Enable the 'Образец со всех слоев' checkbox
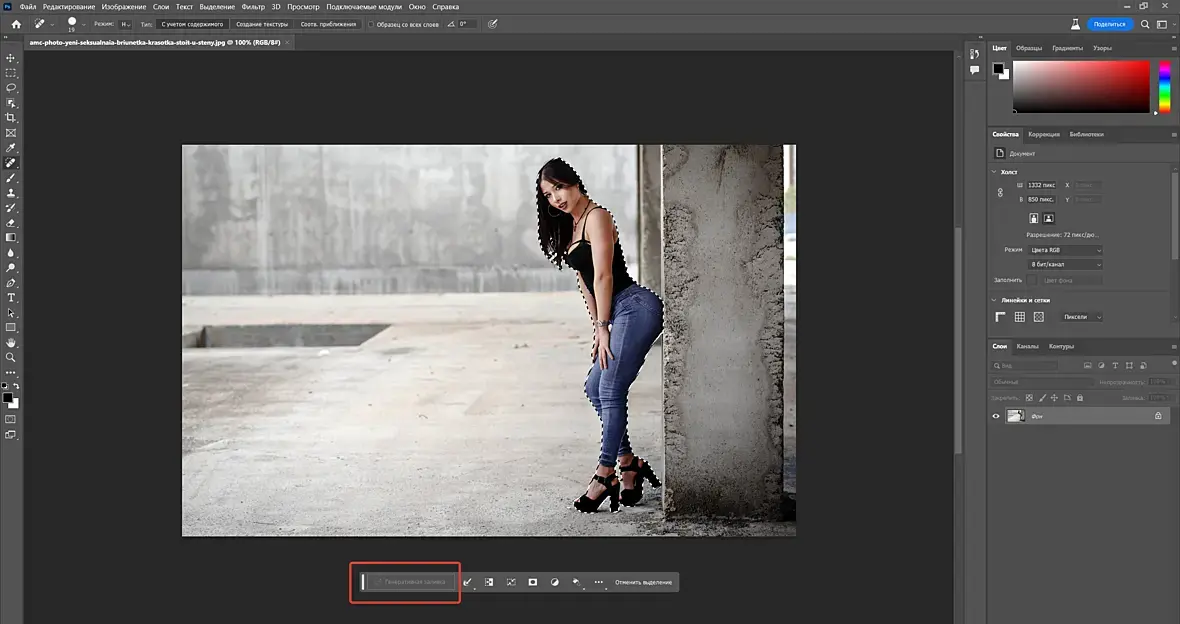Screen dimensions: 1180x624 pyautogui.click(x=371, y=24)
